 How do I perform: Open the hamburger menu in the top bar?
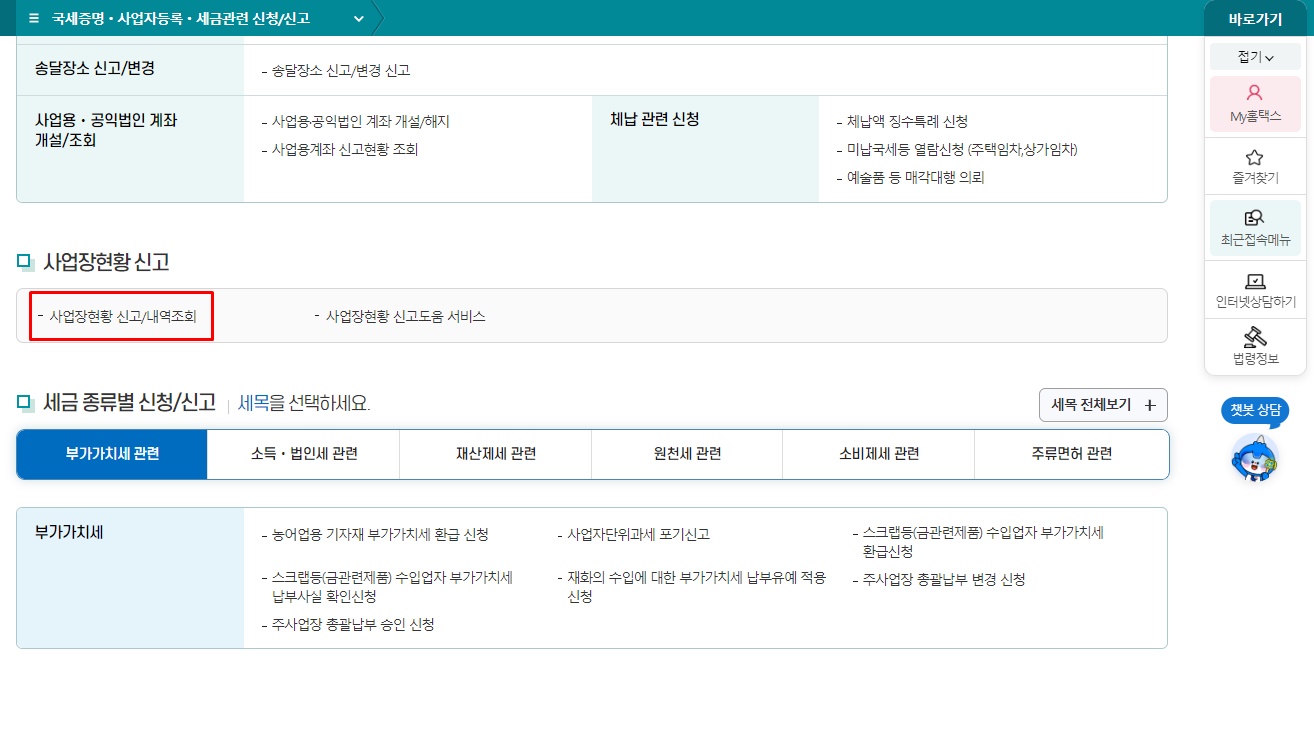click(34, 18)
